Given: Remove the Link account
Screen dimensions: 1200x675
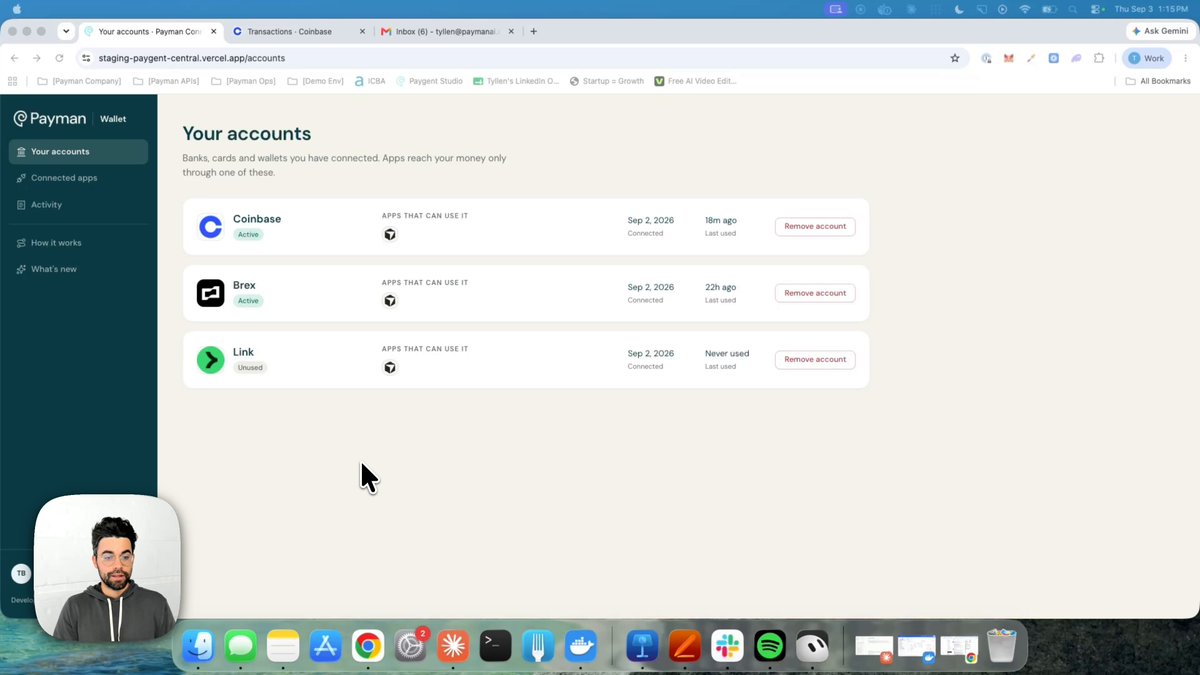Looking at the screenshot, I should (815, 360).
